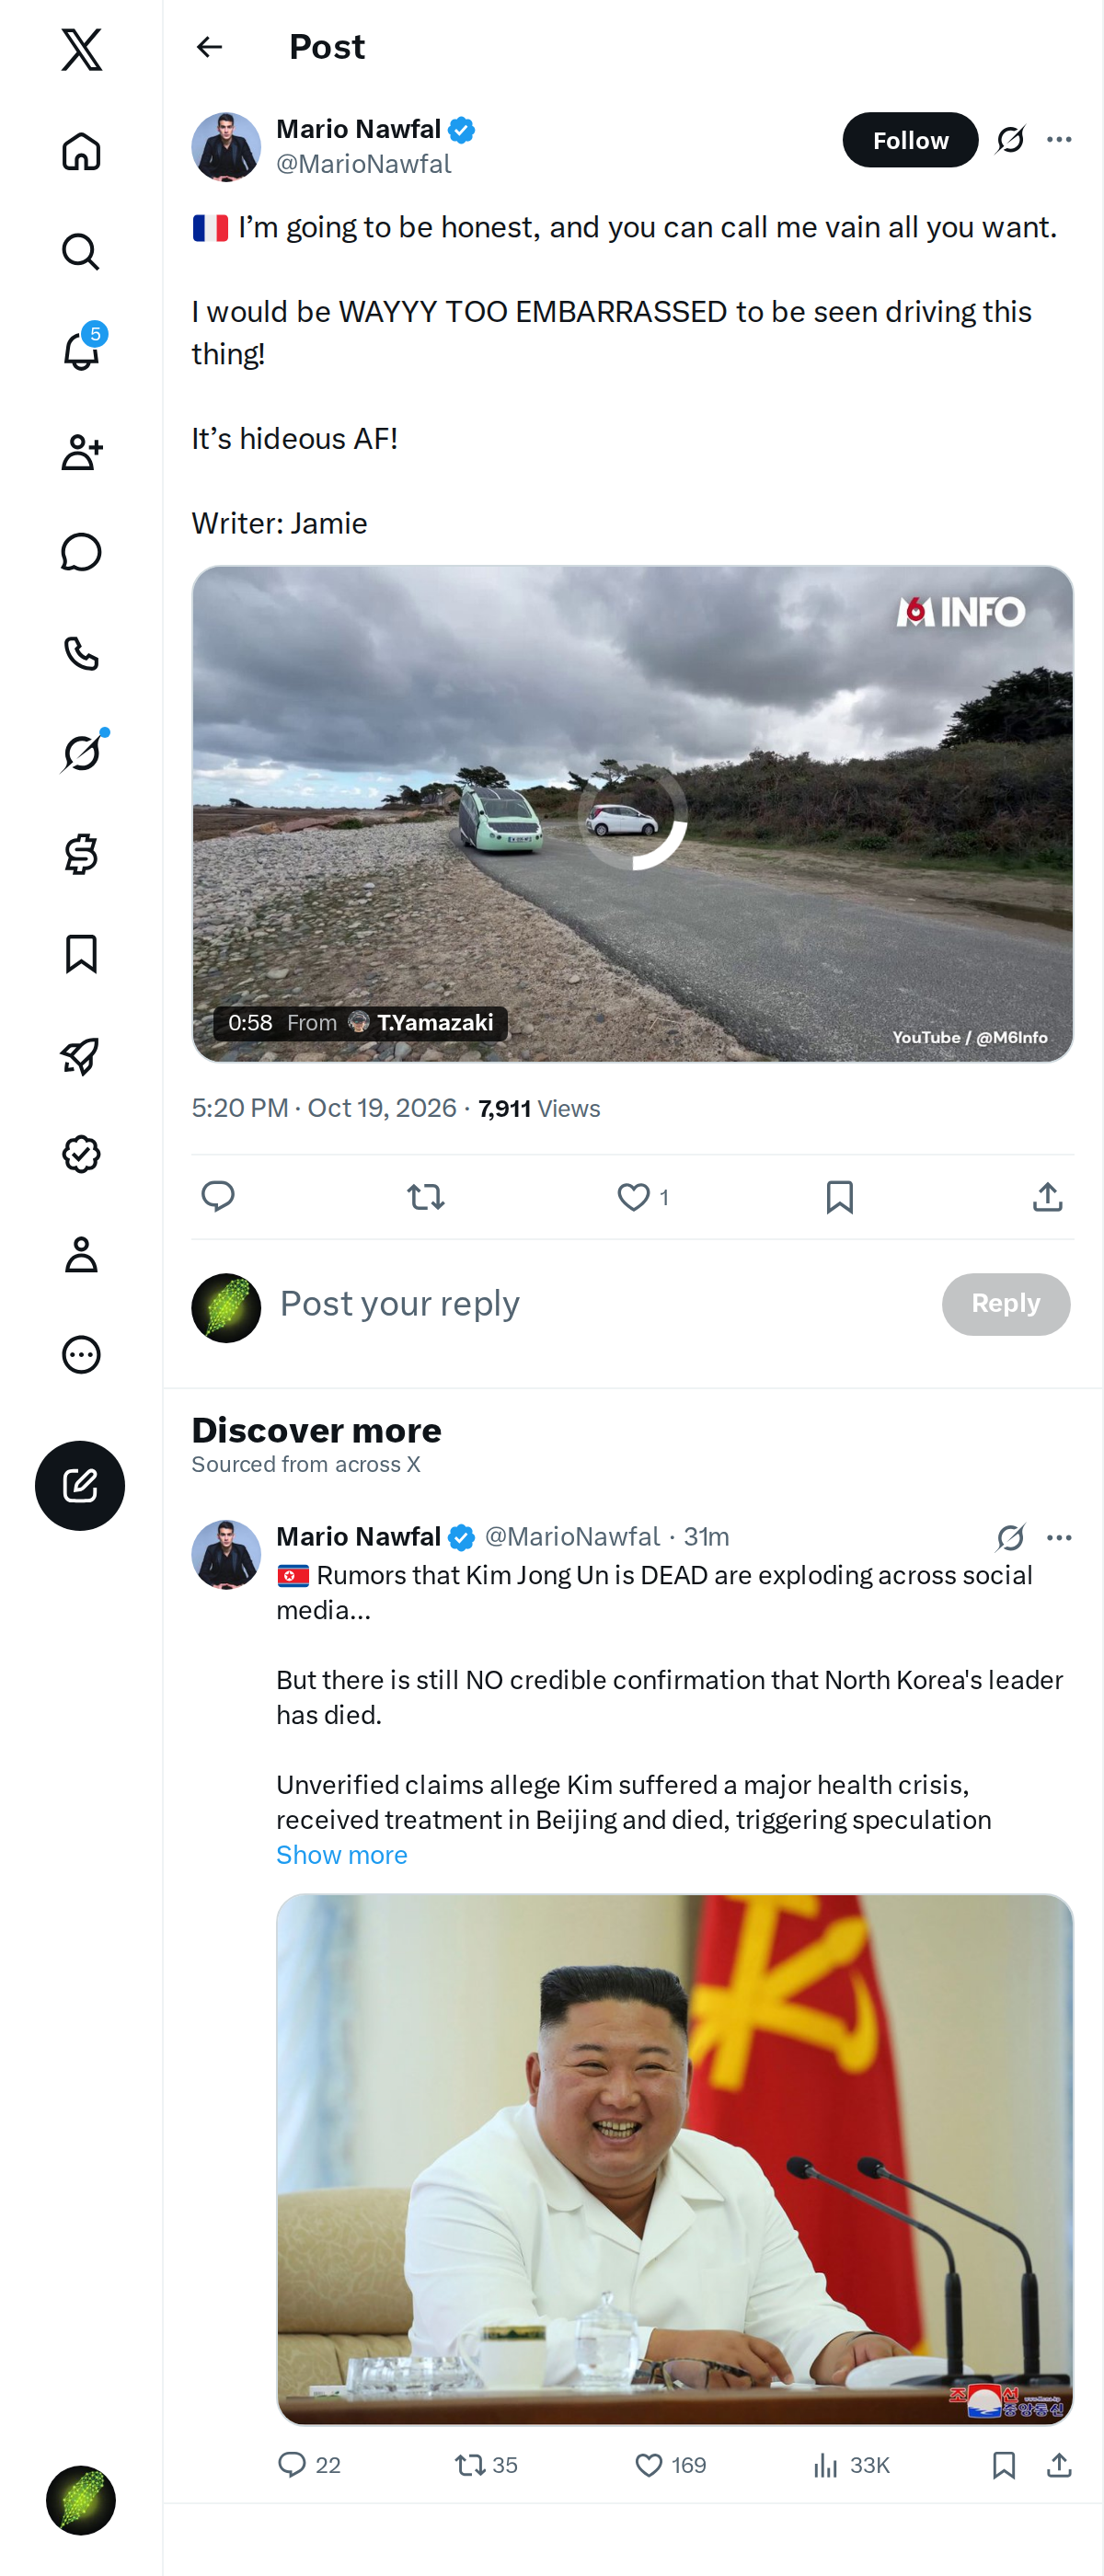Follow Mario Nawfal
The image size is (1104, 2576).
(x=910, y=139)
